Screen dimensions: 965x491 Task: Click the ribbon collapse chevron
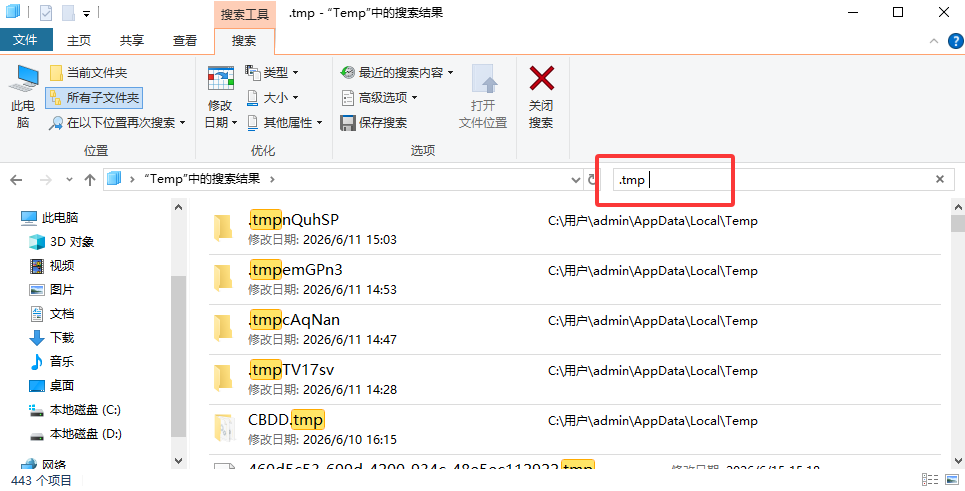[x=934, y=41]
